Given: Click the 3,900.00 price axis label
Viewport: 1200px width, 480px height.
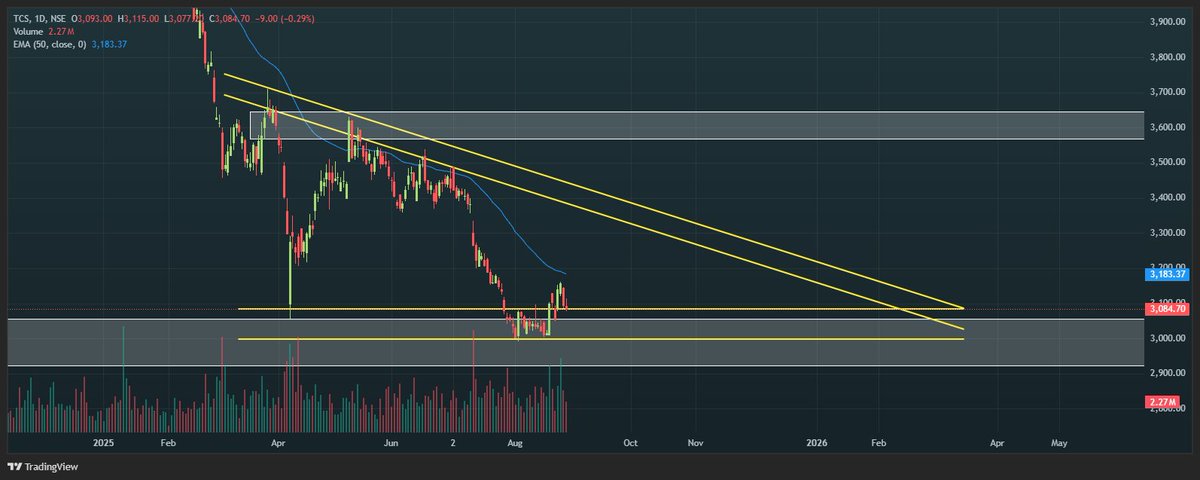Looking at the screenshot, I should 1167,22.
